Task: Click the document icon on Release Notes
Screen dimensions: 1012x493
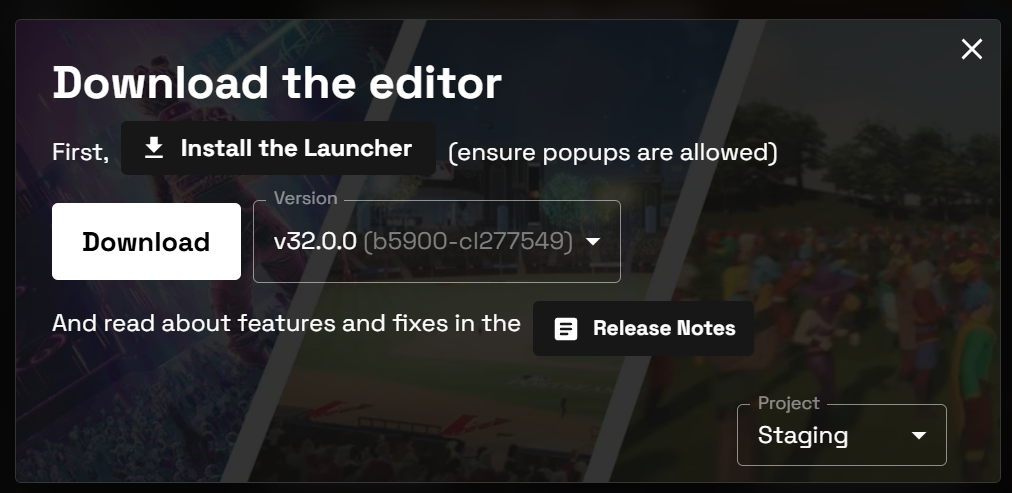Action: click(x=566, y=328)
